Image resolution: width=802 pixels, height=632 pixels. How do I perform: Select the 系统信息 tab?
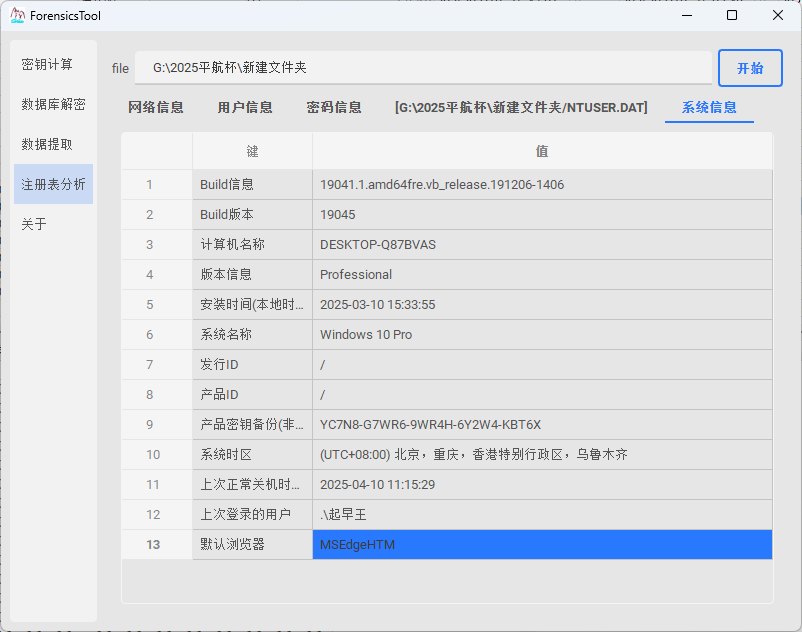(709, 107)
